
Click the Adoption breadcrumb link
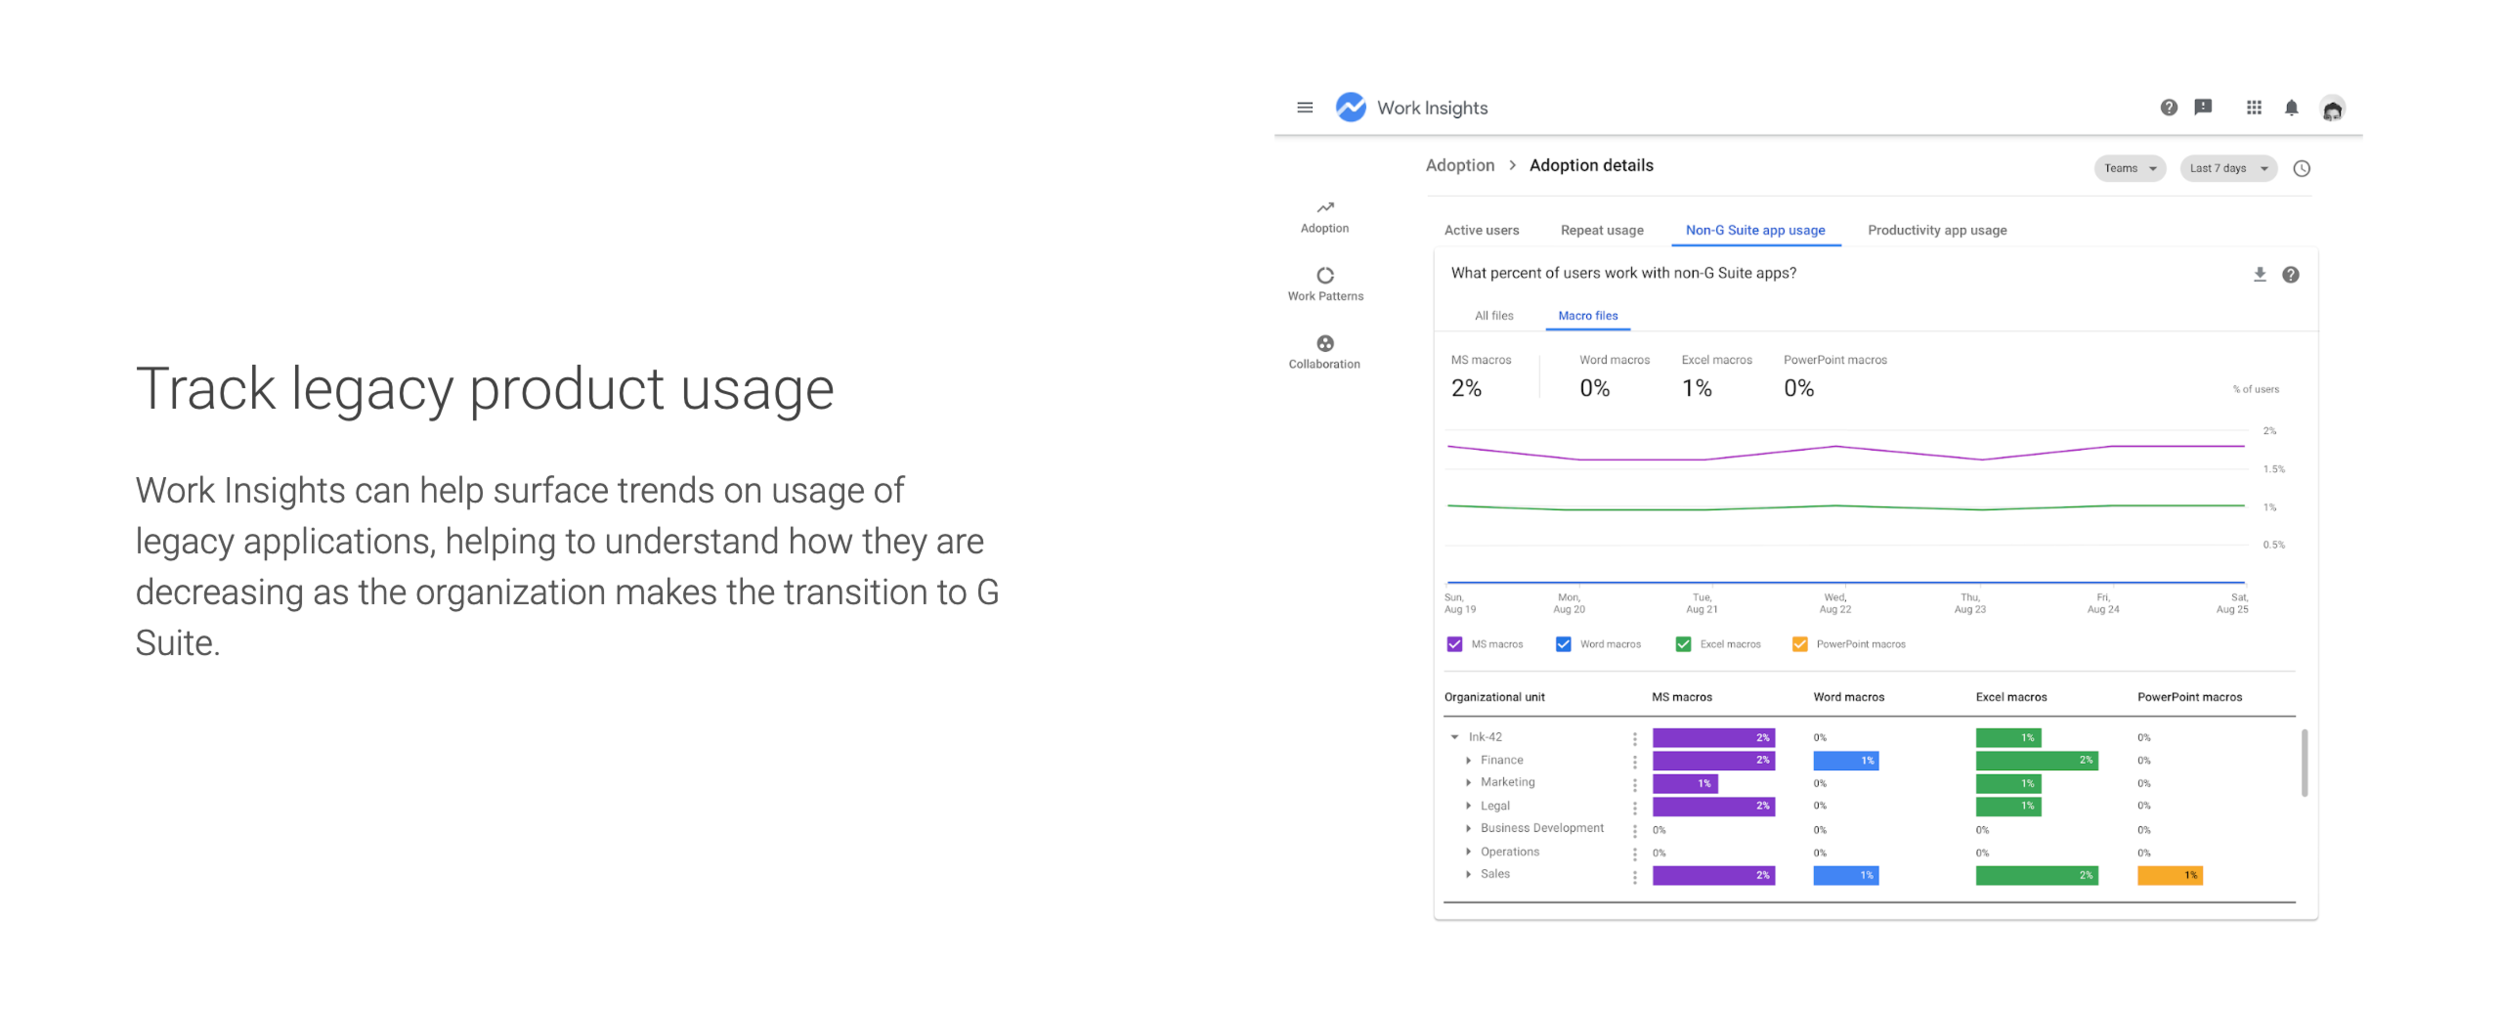click(x=1459, y=165)
